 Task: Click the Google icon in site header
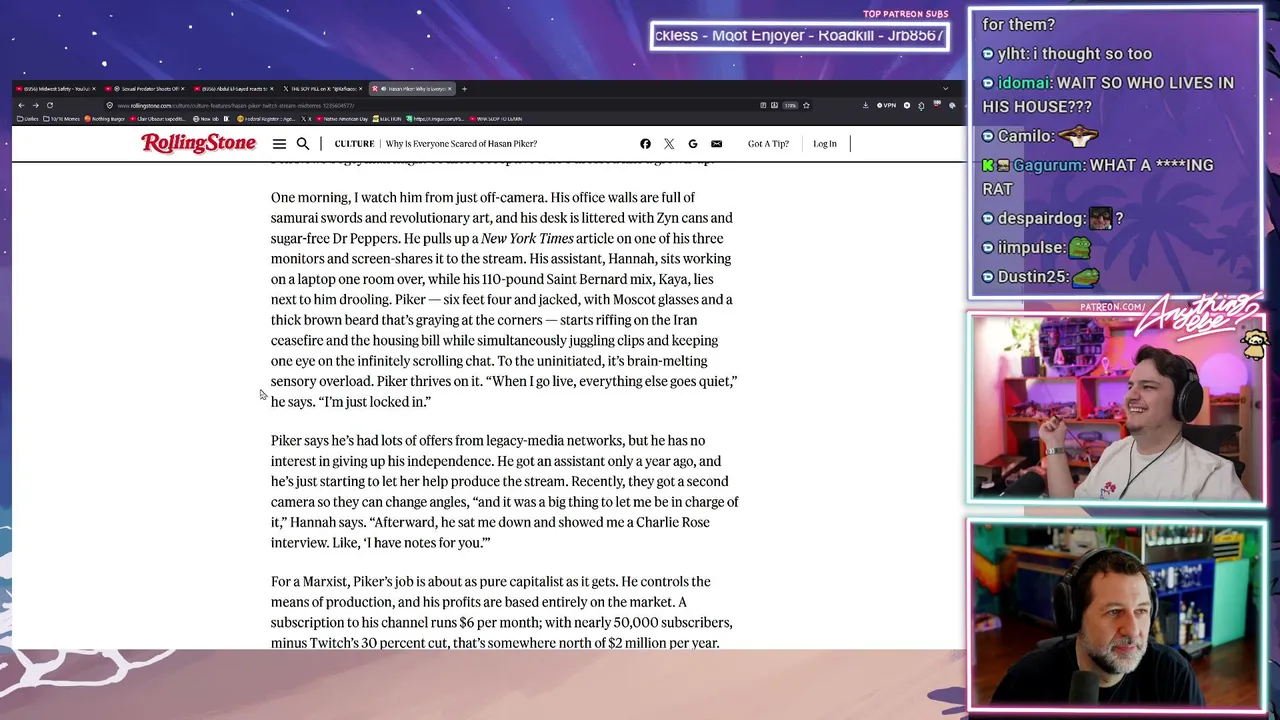click(692, 144)
